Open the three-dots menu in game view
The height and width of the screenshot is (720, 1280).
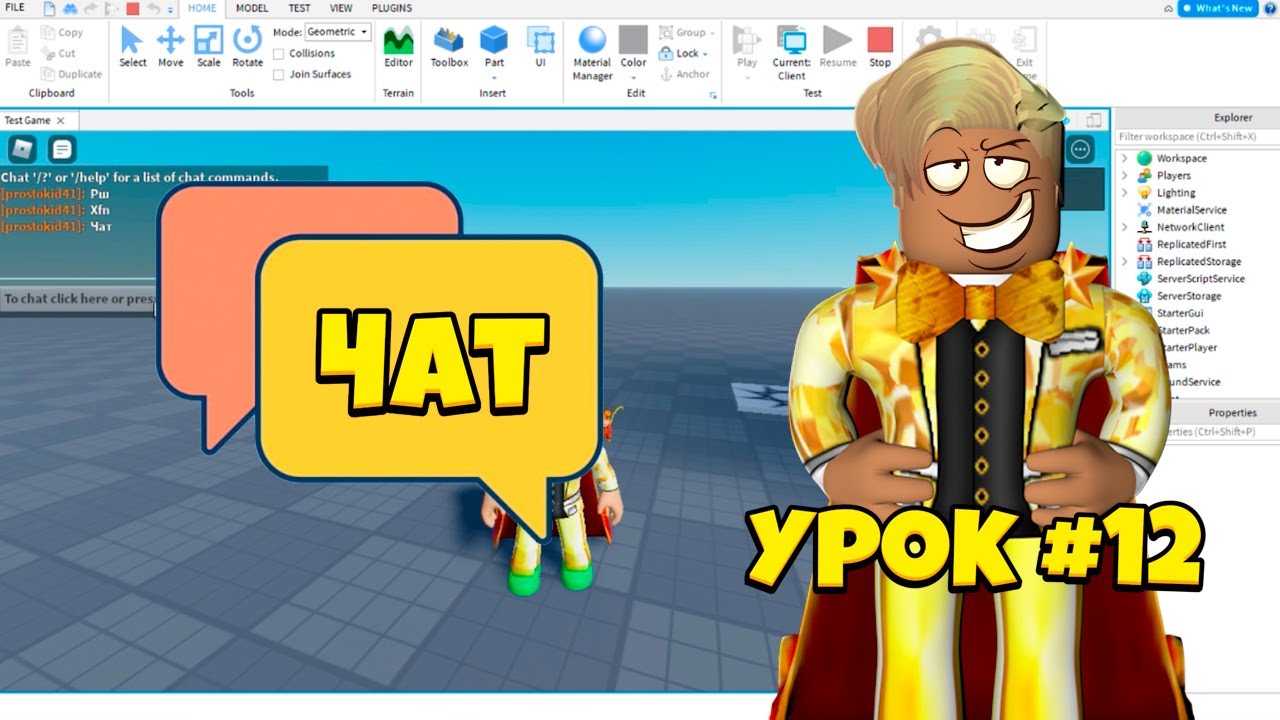pyautogui.click(x=1081, y=150)
